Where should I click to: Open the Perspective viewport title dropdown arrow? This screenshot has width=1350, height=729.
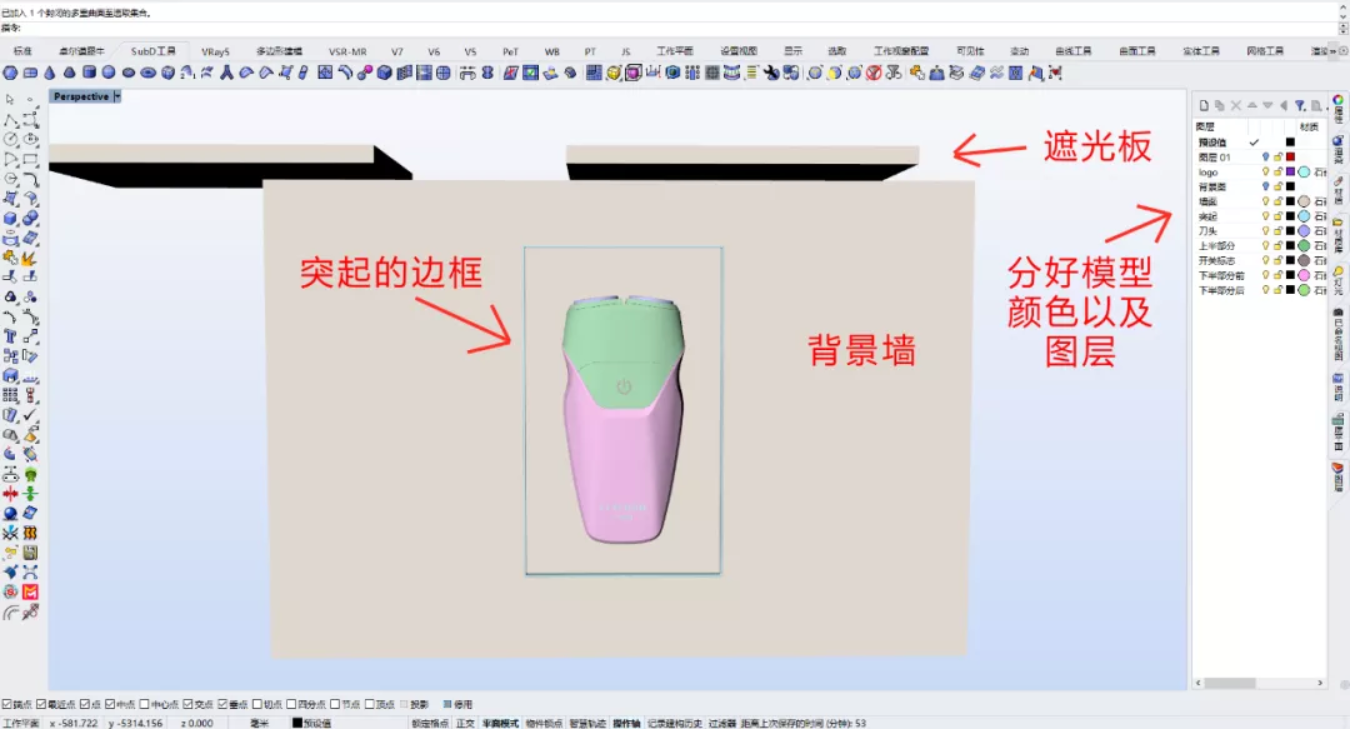[x=117, y=97]
